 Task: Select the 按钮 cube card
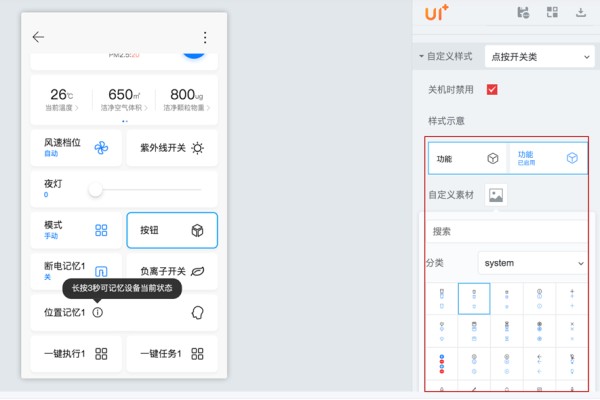[x=172, y=230]
